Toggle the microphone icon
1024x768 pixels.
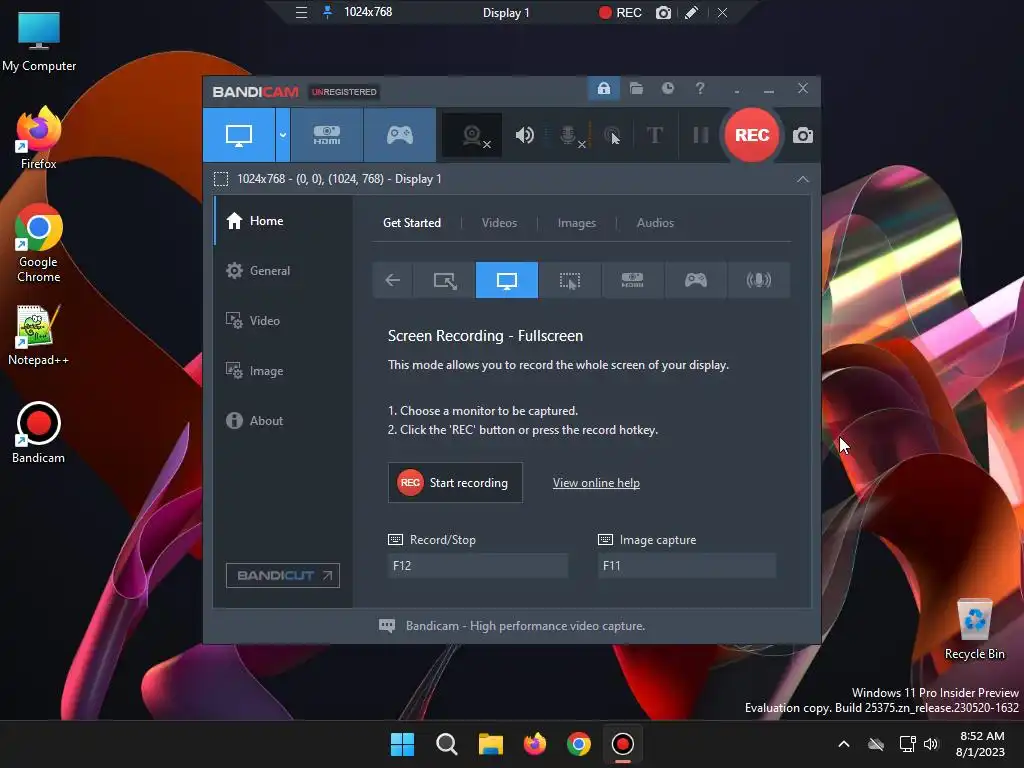coord(569,135)
